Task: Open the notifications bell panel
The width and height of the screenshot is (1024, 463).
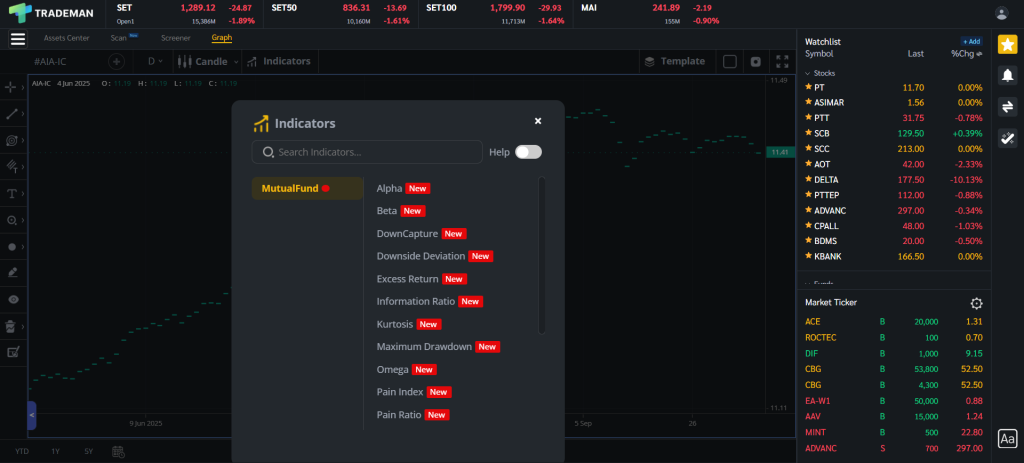Action: pyautogui.click(x=1007, y=75)
